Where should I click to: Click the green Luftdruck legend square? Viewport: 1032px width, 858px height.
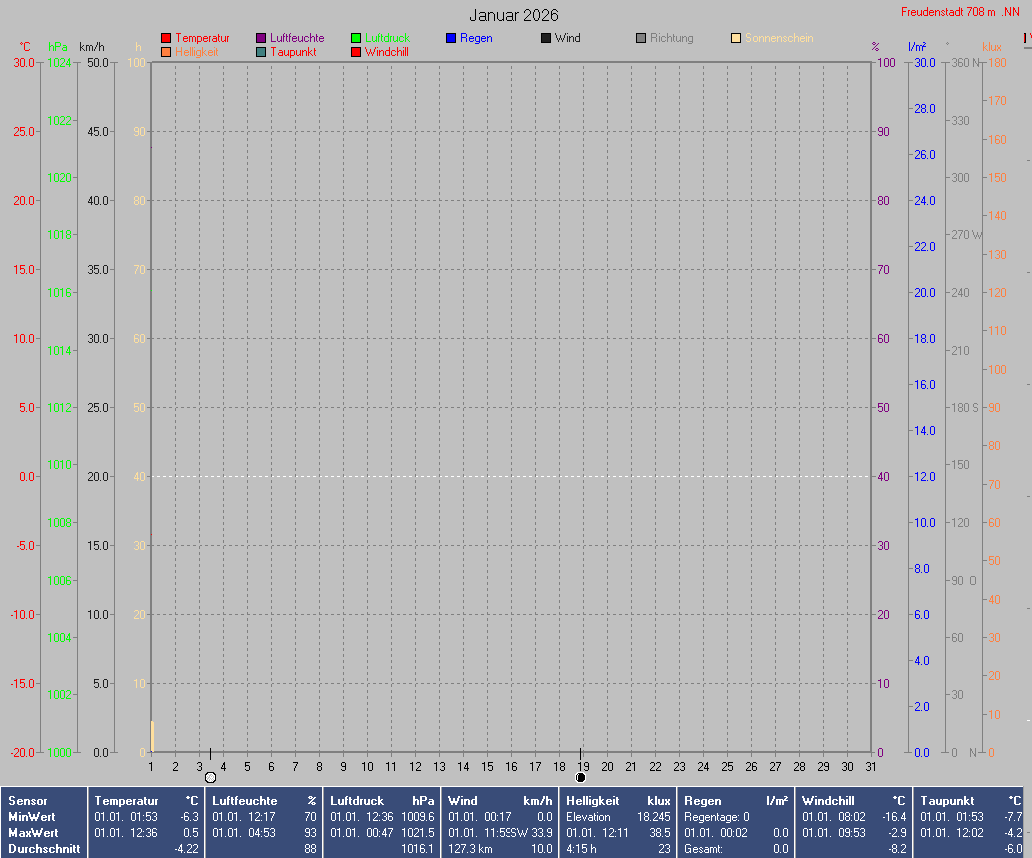point(356,38)
